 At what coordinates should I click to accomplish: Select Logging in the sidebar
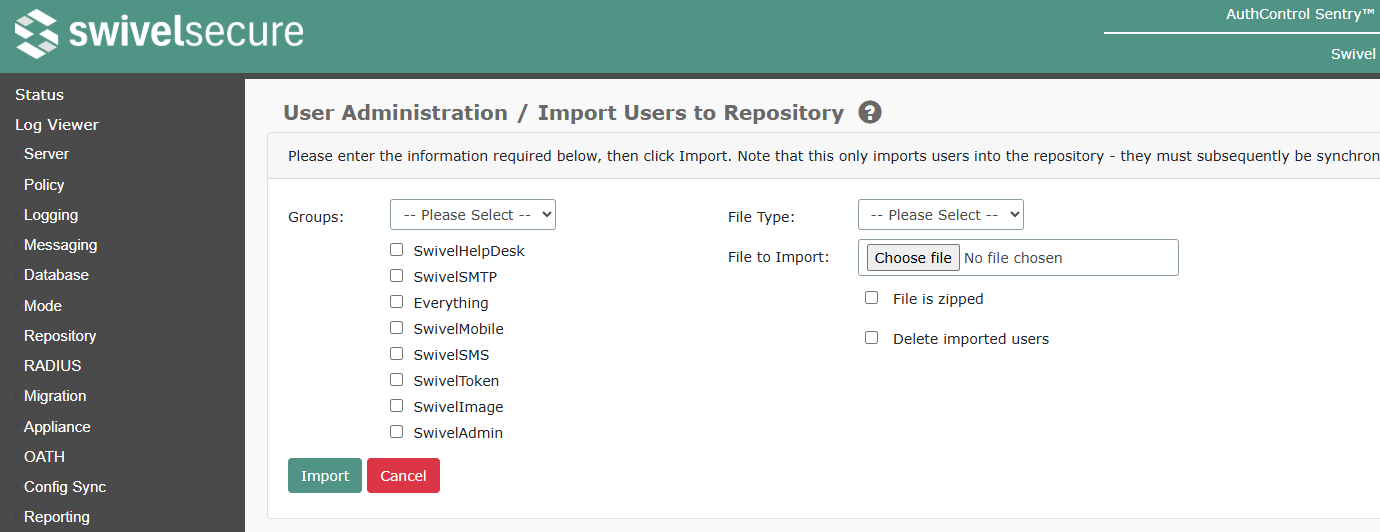(51, 215)
